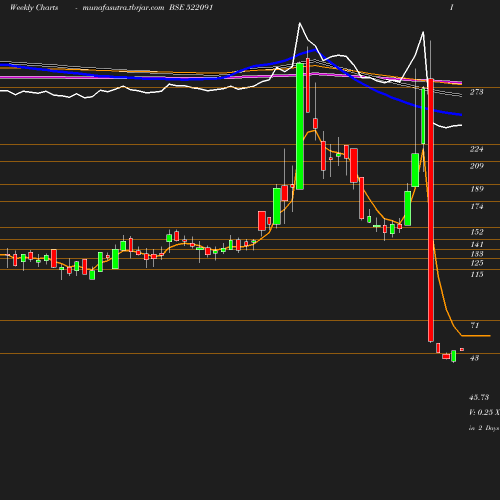Image resolution: width=500 pixels, height=500 pixels.
Task: Select the 174 price level label
Action: (477, 206)
